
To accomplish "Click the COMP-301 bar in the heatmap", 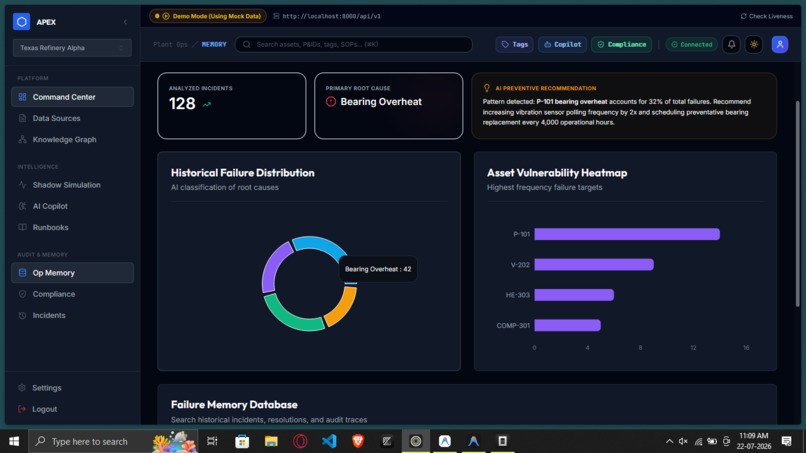I will (567, 325).
